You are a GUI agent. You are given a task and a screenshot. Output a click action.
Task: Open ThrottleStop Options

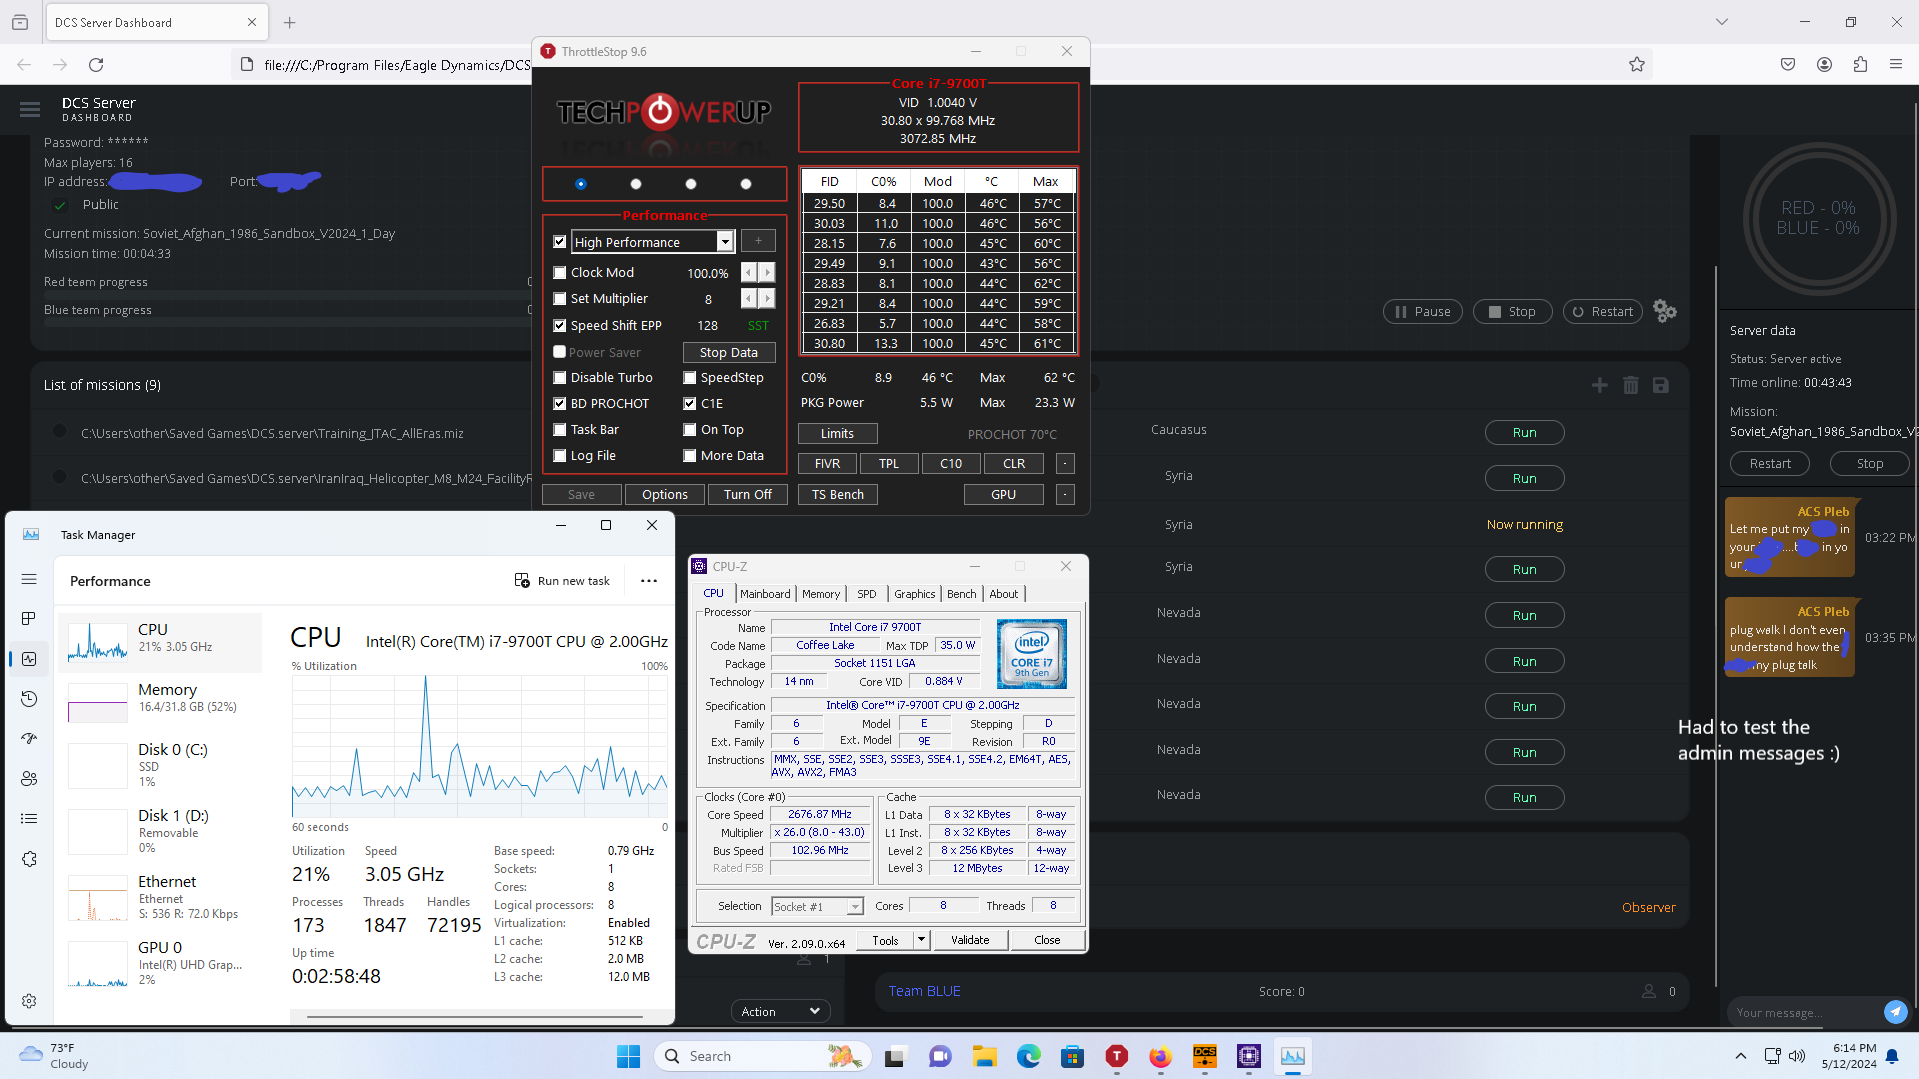(665, 494)
